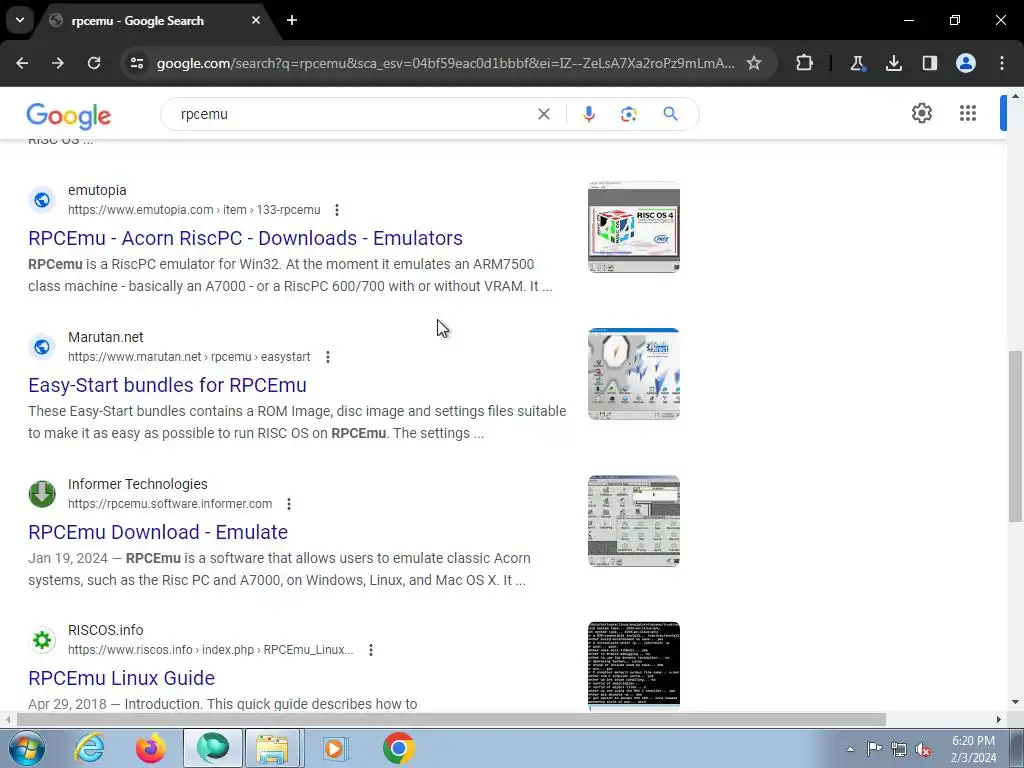1024x768 pixels.
Task: Open the Chrome three-dot menu
Action: pos(1002,63)
